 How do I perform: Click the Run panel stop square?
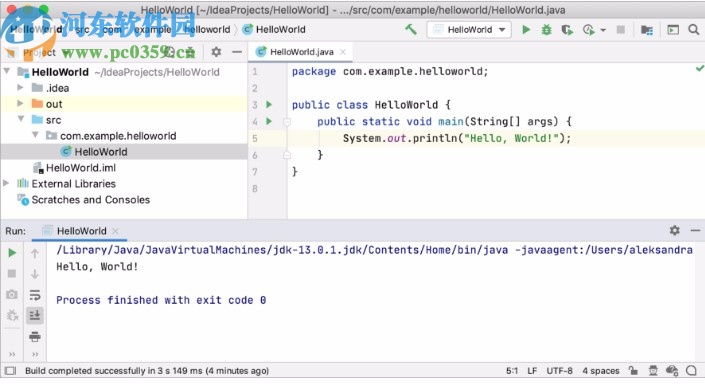[x=12, y=274]
